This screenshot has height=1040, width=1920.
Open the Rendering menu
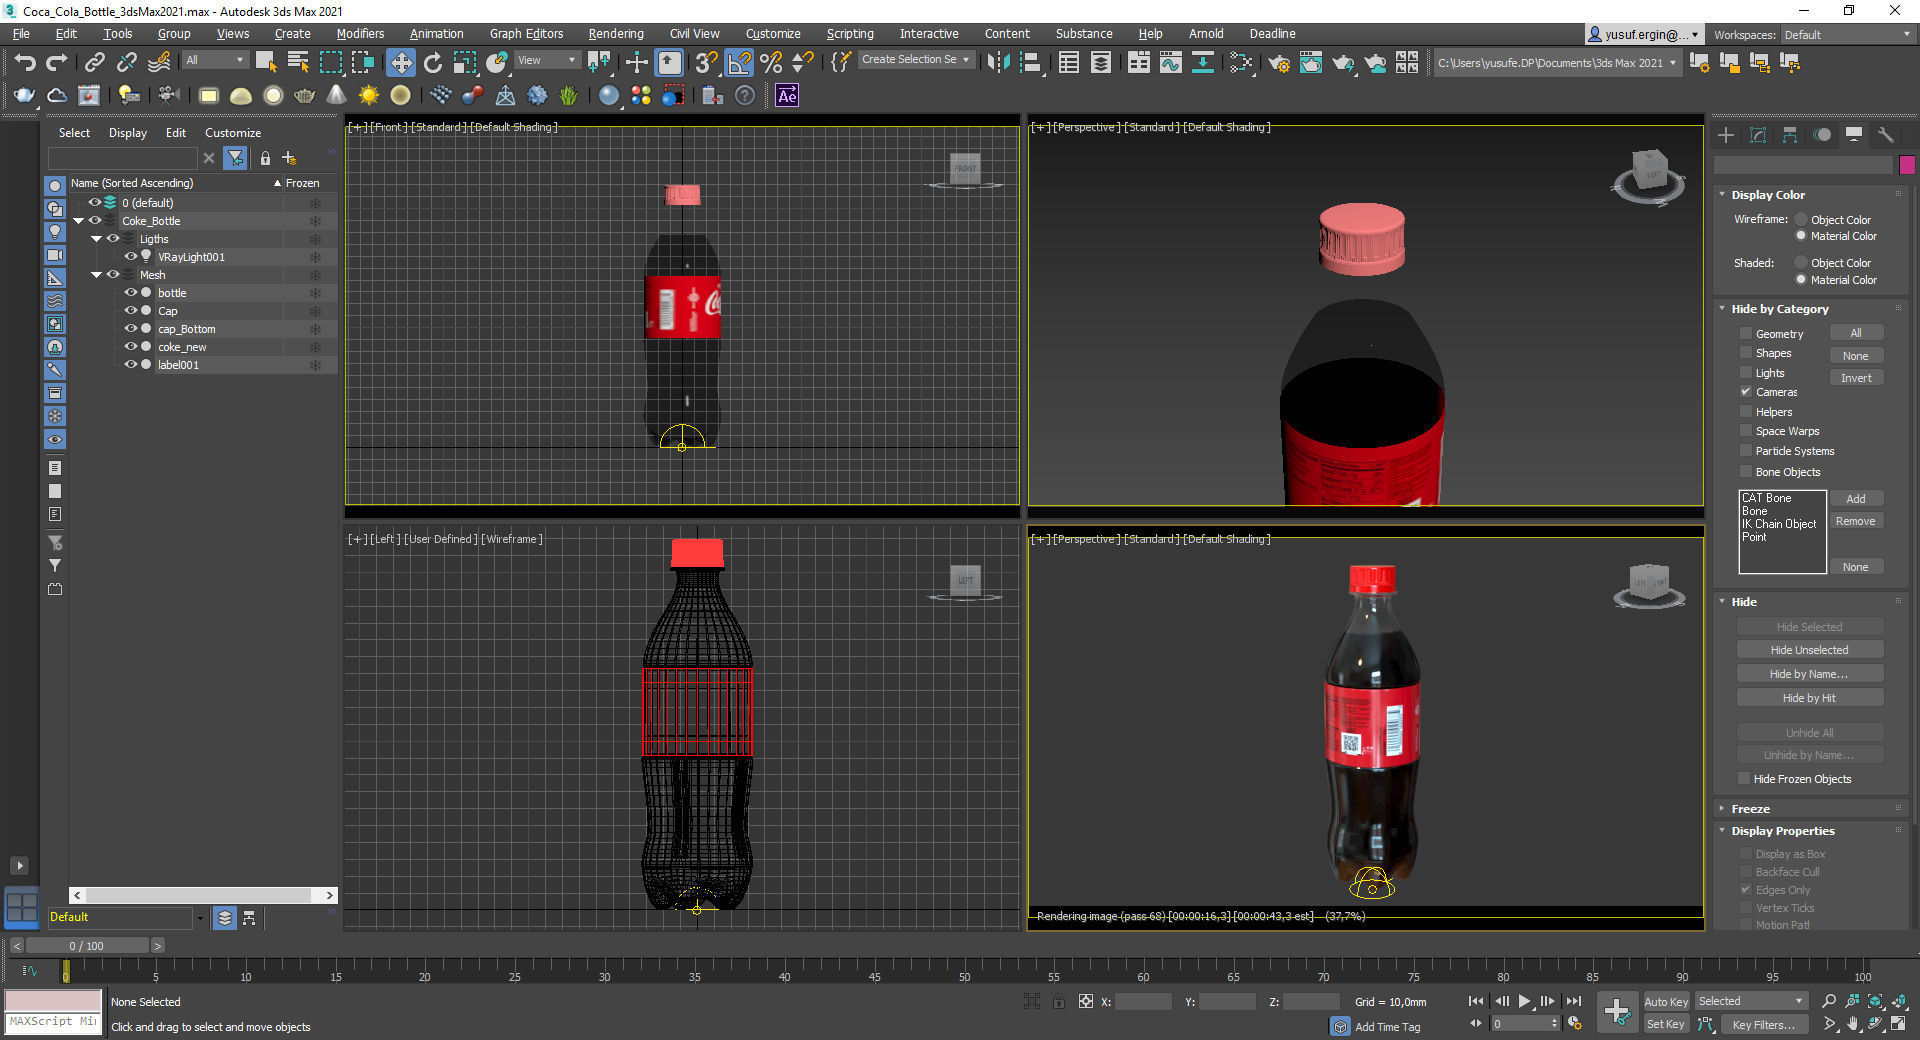(615, 34)
